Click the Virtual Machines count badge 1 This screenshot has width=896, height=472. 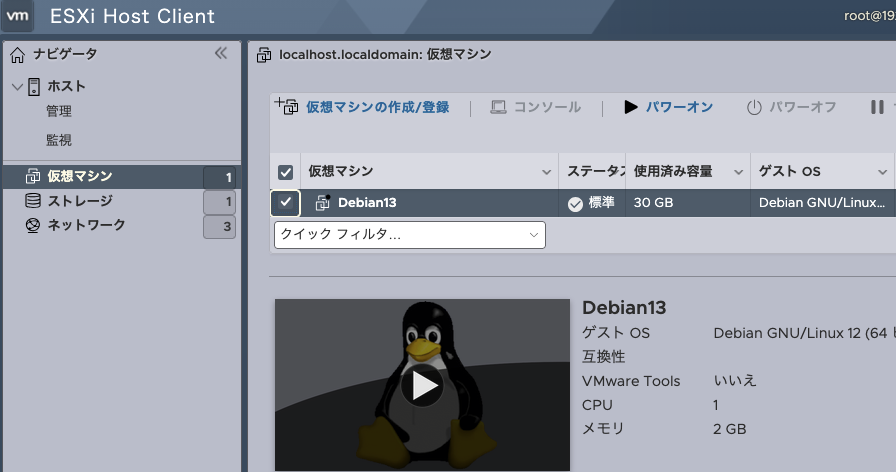219,178
